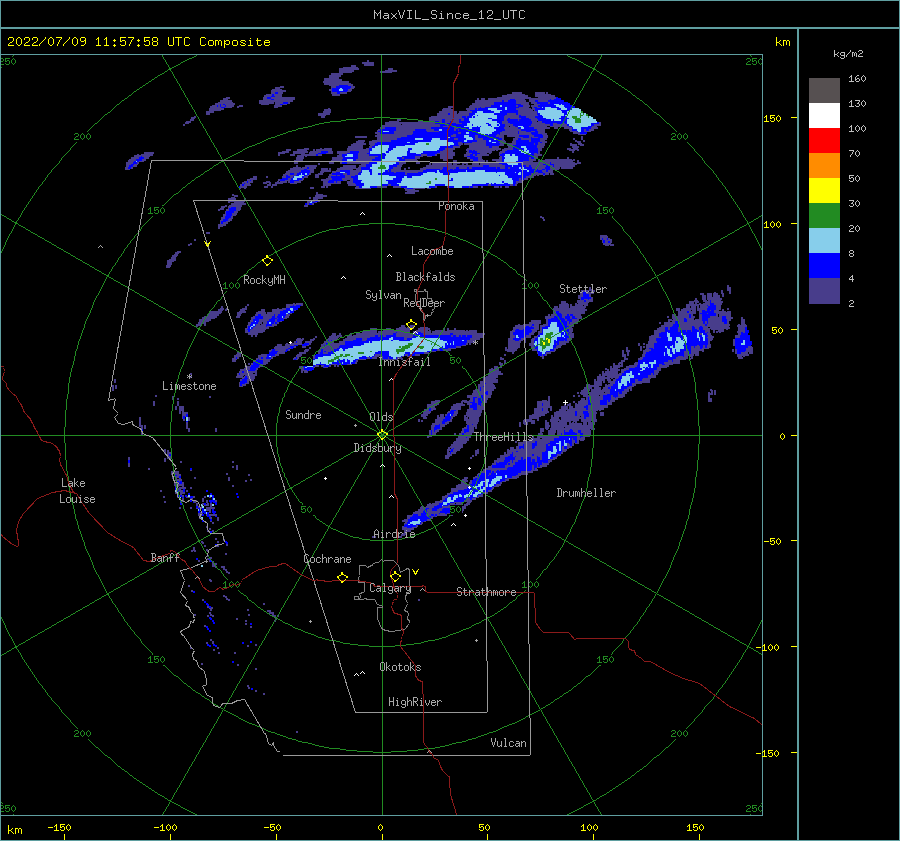Click the Stettler town label
The height and width of the screenshot is (841, 900).
tap(583, 289)
